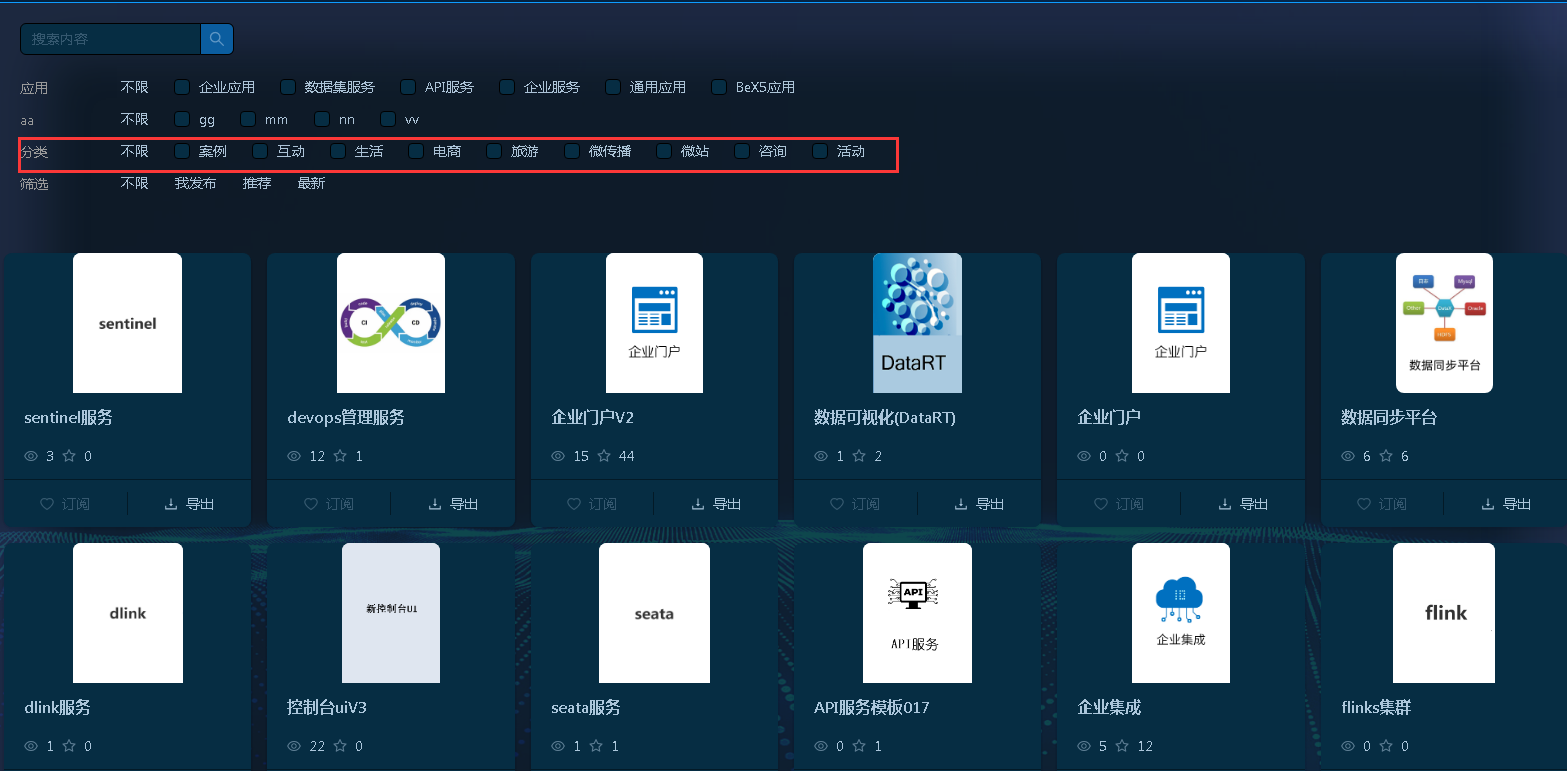Filter by 我发布
This screenshot has width=1567, height=771.
tap(195, 183)
